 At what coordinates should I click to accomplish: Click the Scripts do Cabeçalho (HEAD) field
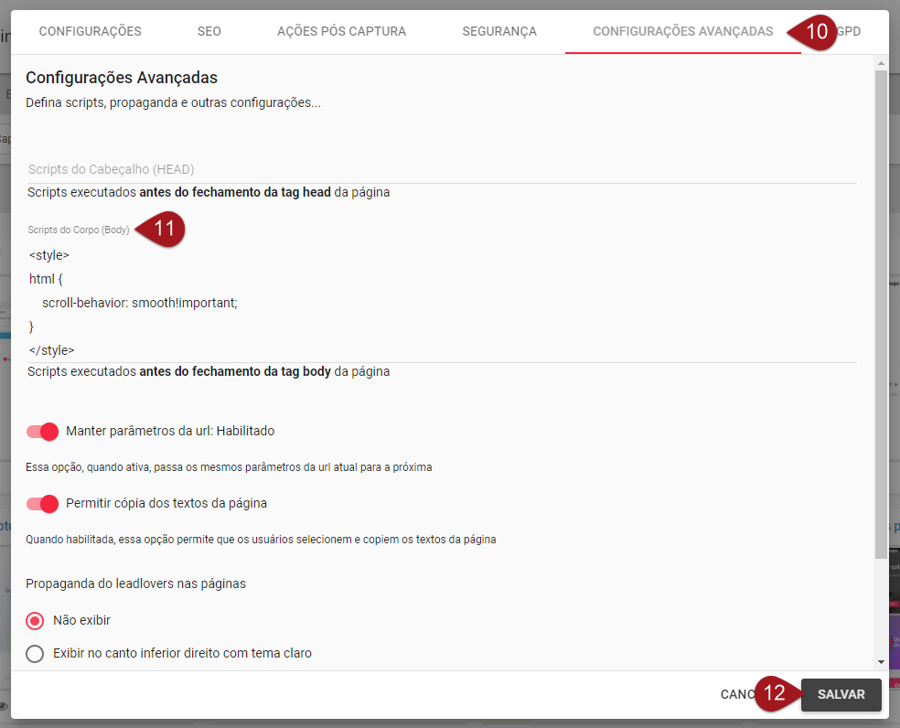[441, 169]
